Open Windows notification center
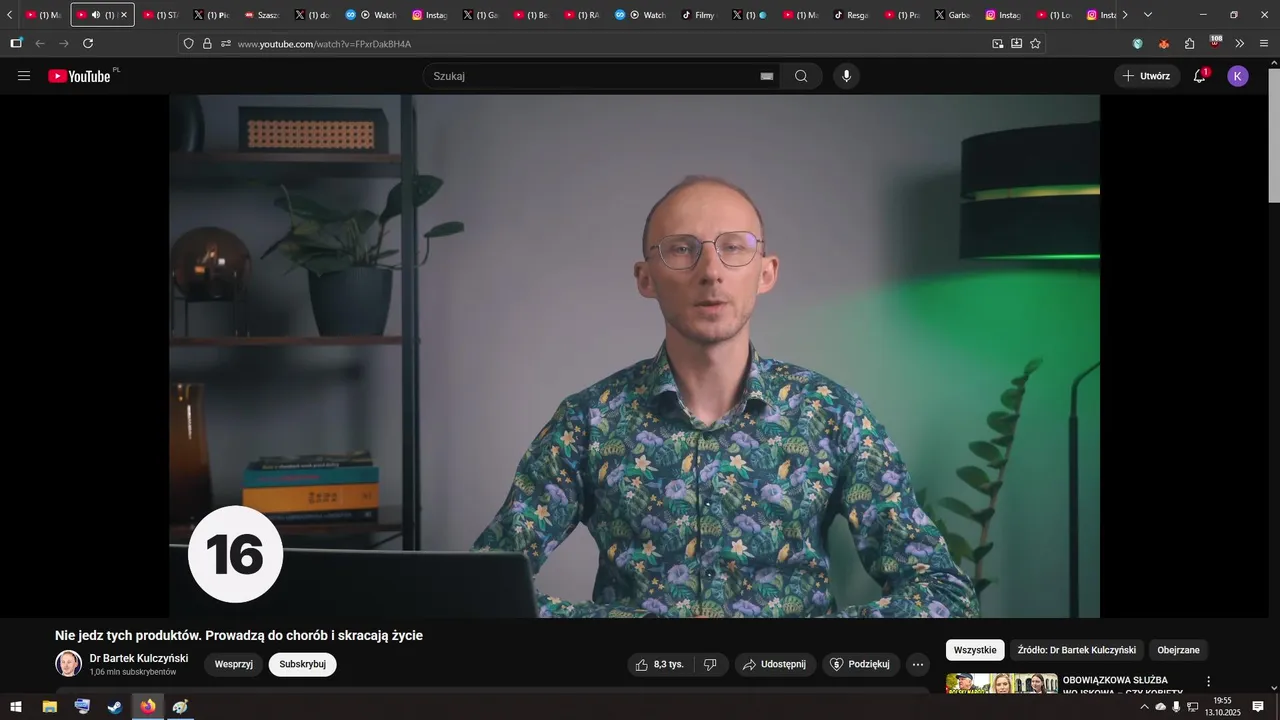 tap(1258, 706)
